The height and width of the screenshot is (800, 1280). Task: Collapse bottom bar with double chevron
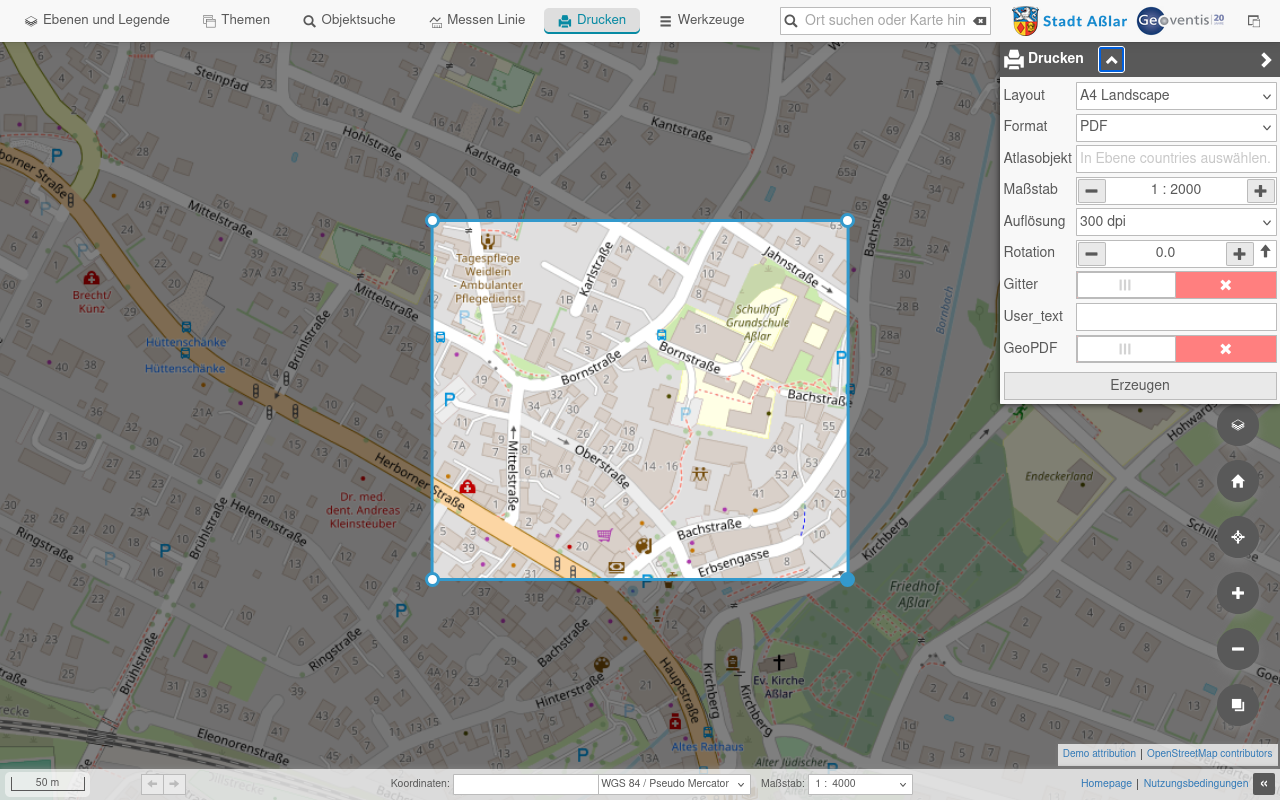click(1265, 784)
